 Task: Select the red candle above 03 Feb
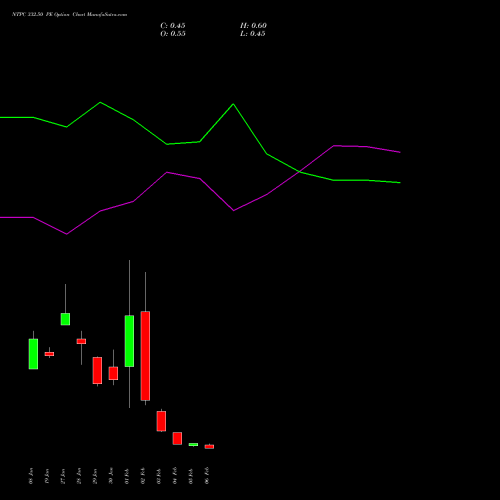(x=161, y=421)
